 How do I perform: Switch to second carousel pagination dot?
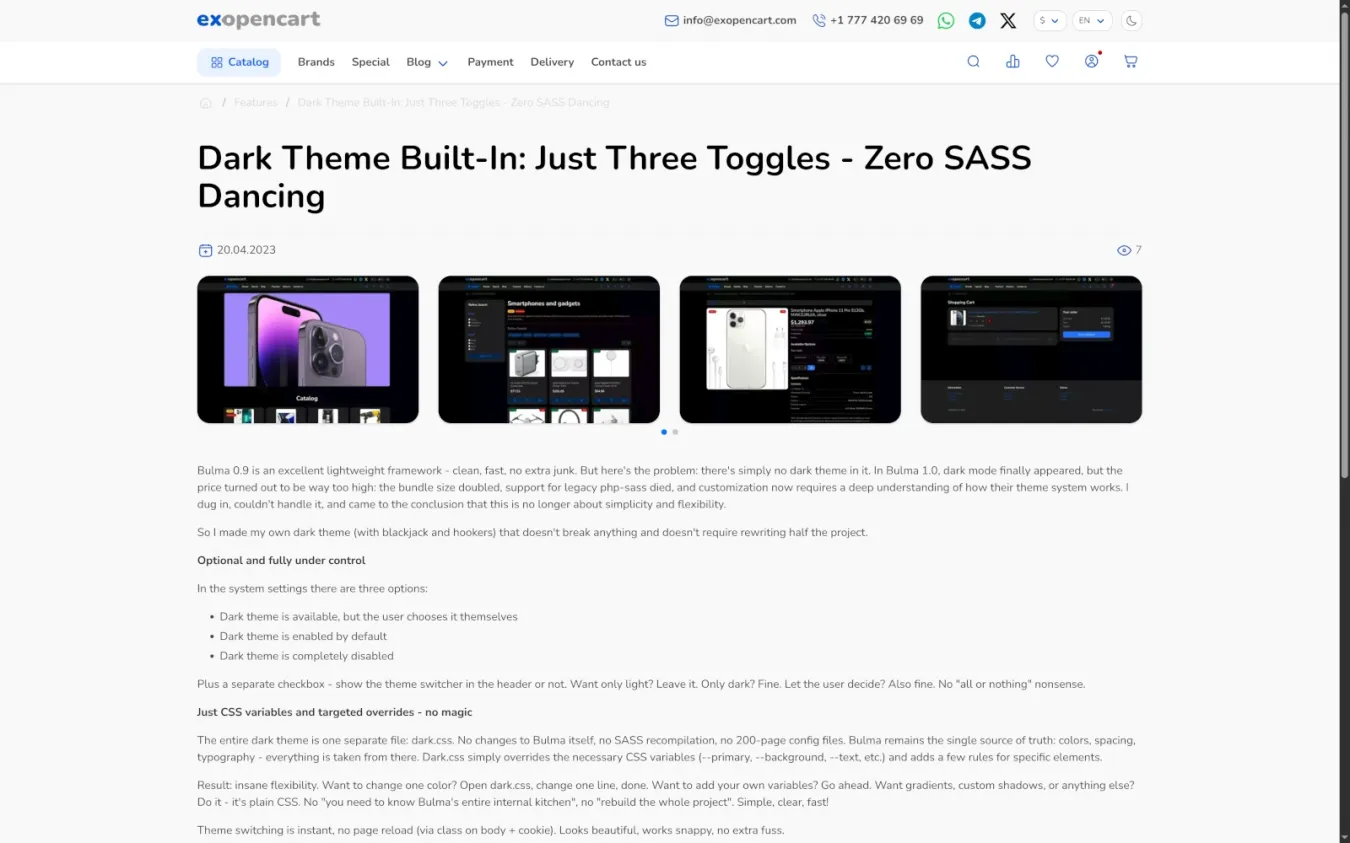tap(676, 432)
